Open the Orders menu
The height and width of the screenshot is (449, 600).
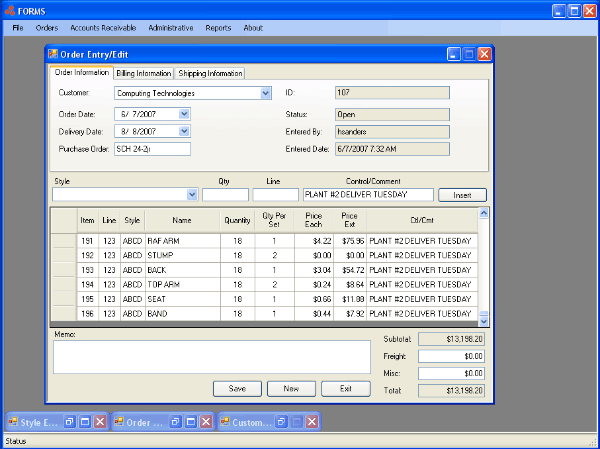47,28
